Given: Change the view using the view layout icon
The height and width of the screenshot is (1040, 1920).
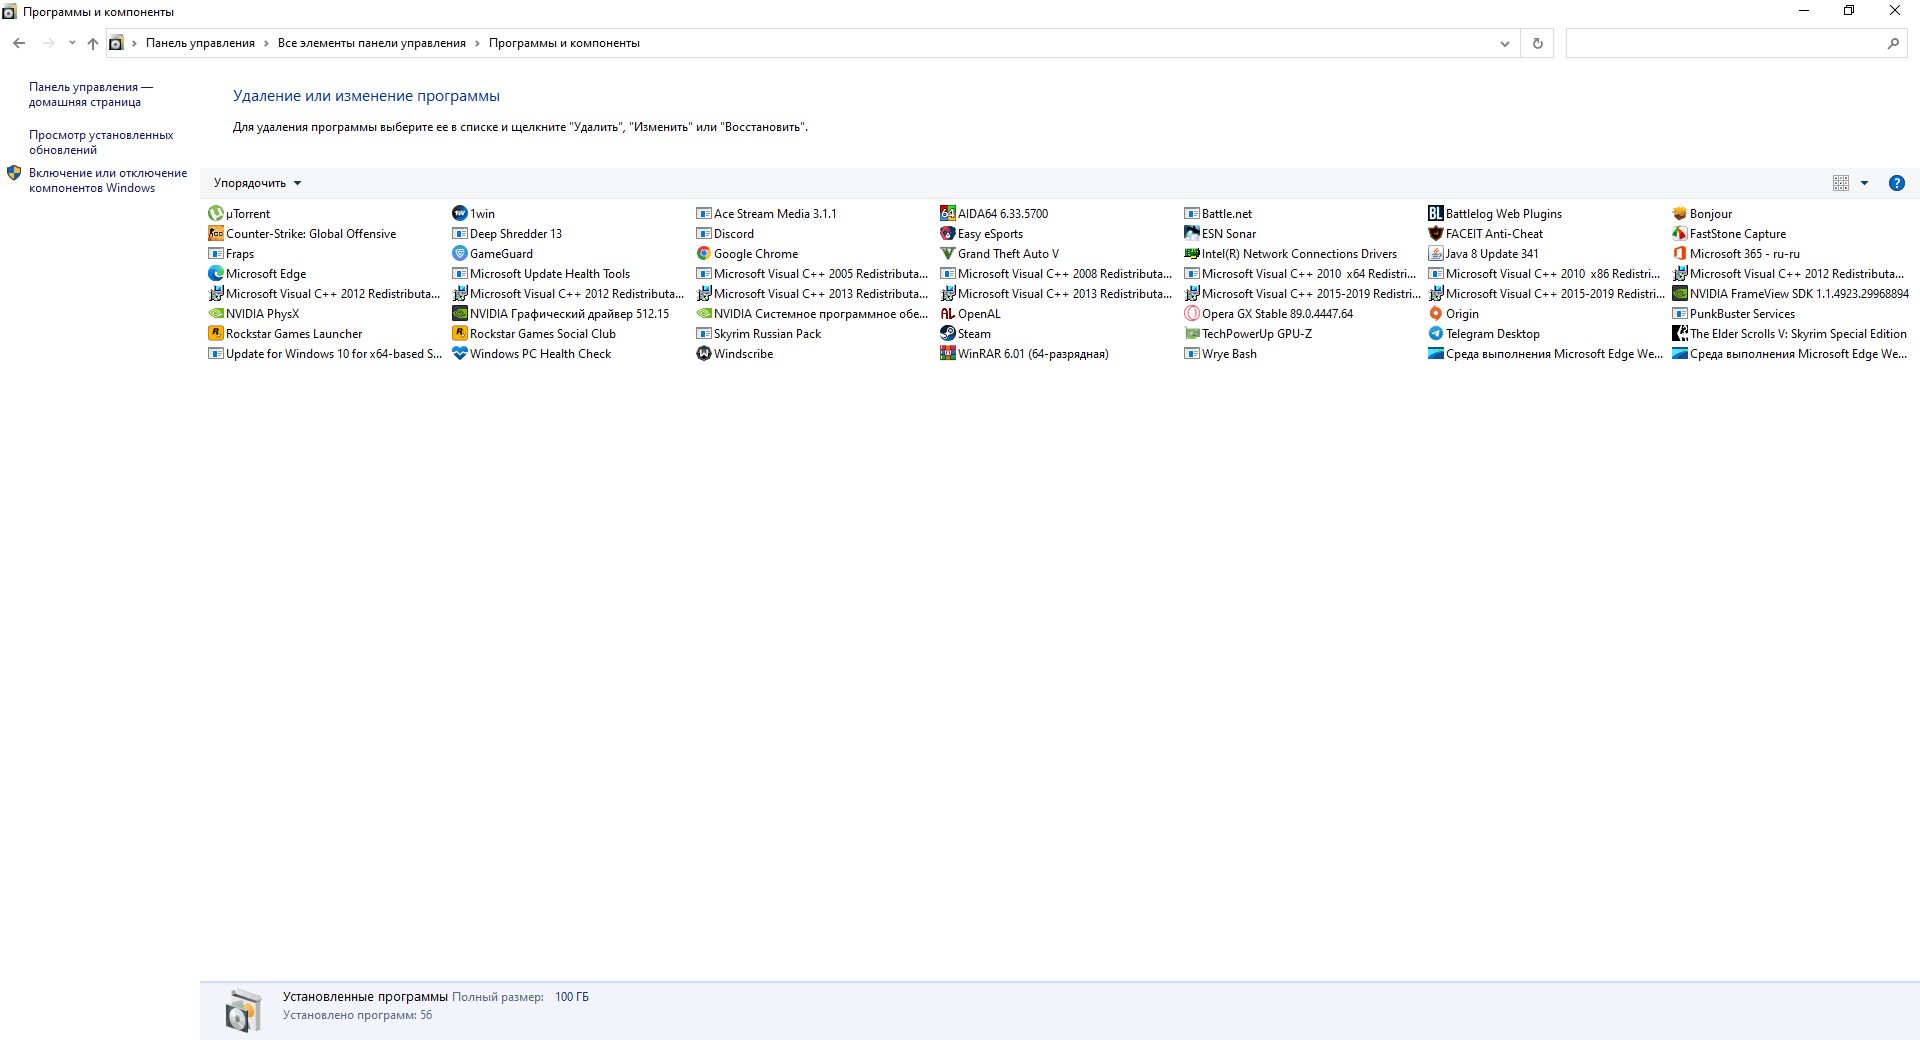Looking at the screenshot, I should tap(1841, 183).
